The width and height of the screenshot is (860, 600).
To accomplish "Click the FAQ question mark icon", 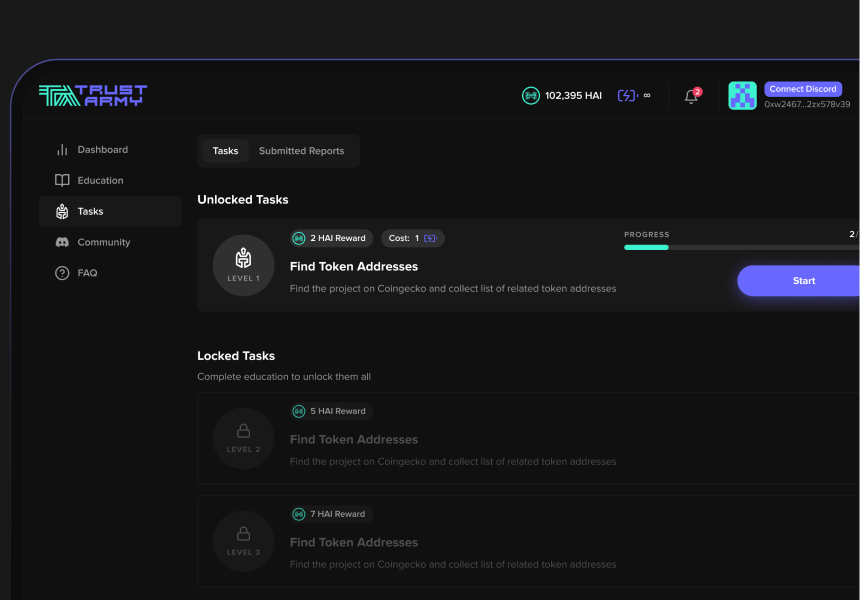I will tap(62, 273).
